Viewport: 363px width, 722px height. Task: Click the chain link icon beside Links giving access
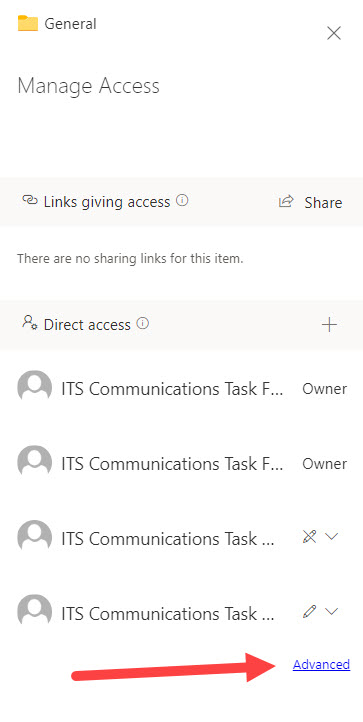coord(30,201)
